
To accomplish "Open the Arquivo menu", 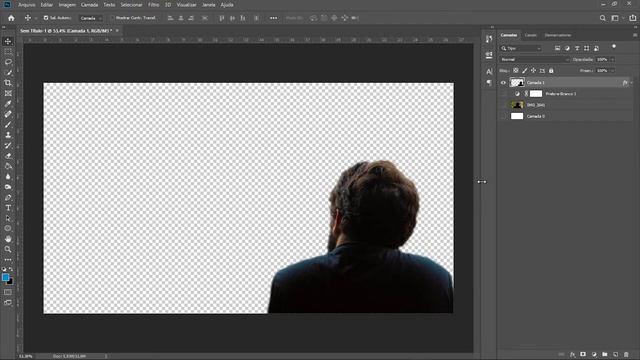I will point(27,5).
